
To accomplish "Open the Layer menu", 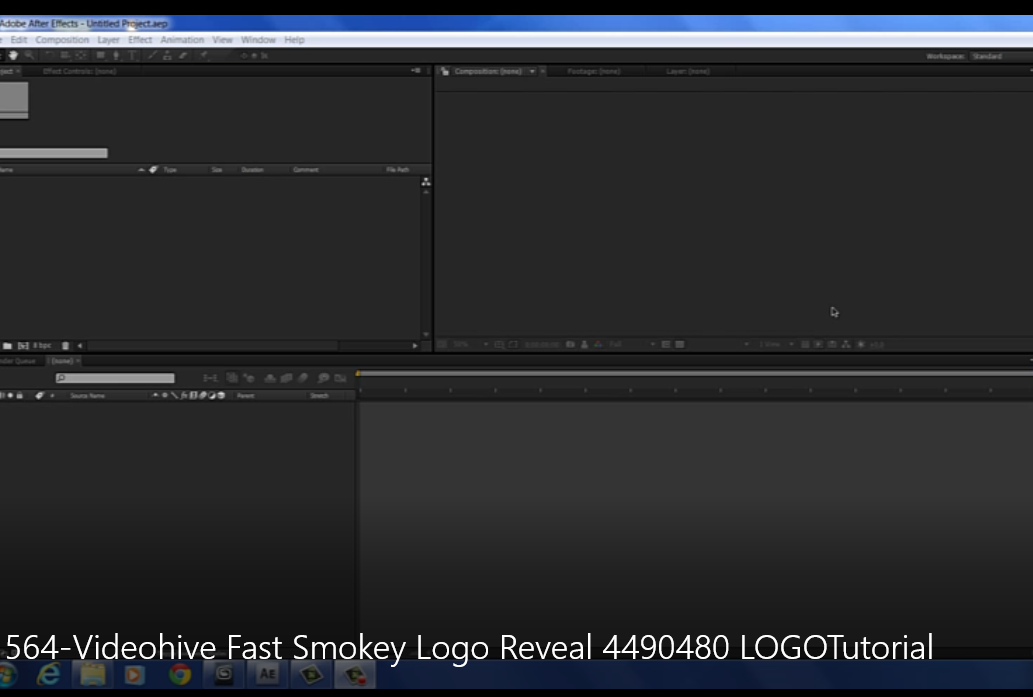I will point(109,40).
